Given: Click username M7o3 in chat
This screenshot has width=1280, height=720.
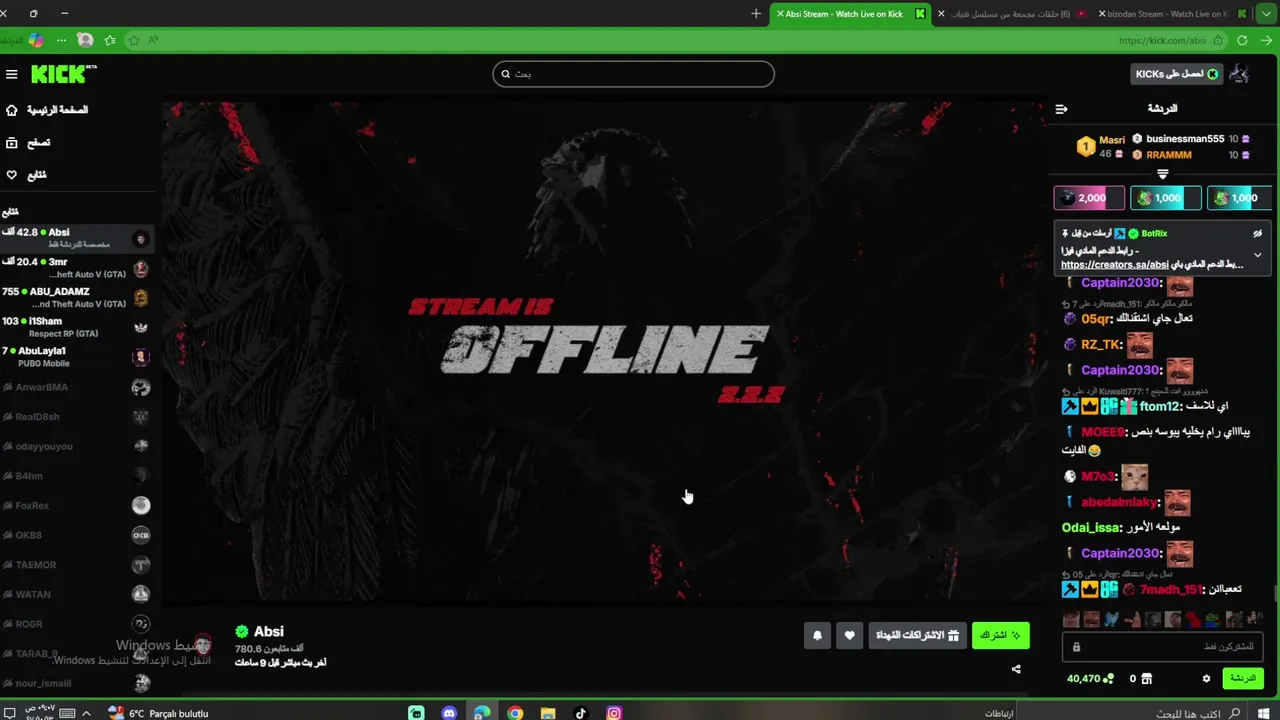Looking at the screenshot, I should pos(1098,477).
